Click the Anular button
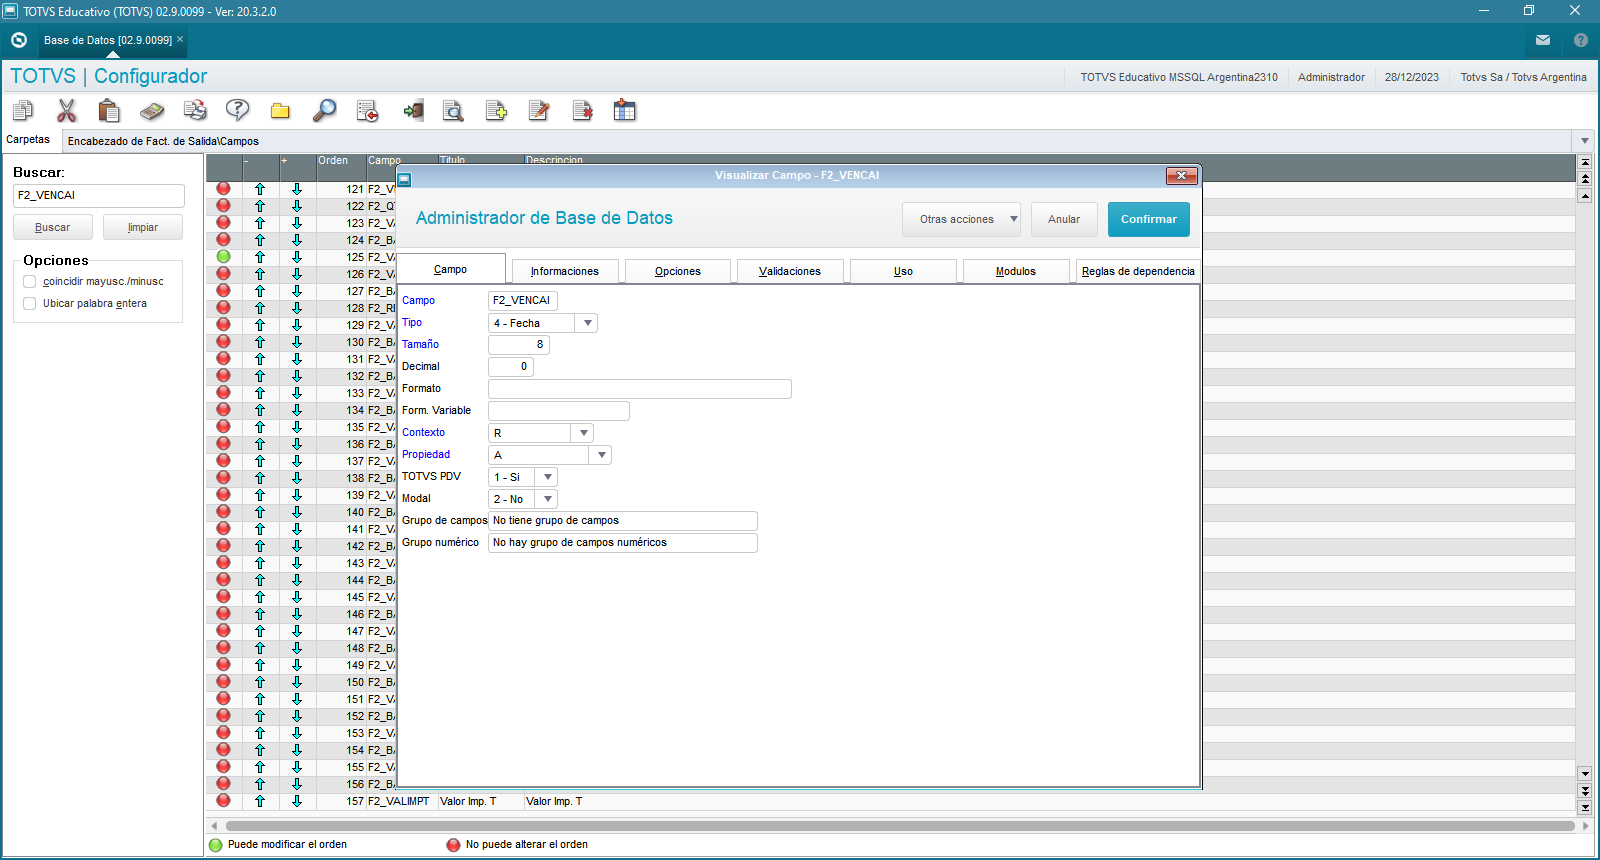Screen dimensions: 1600x860 tap(1064, 219)
